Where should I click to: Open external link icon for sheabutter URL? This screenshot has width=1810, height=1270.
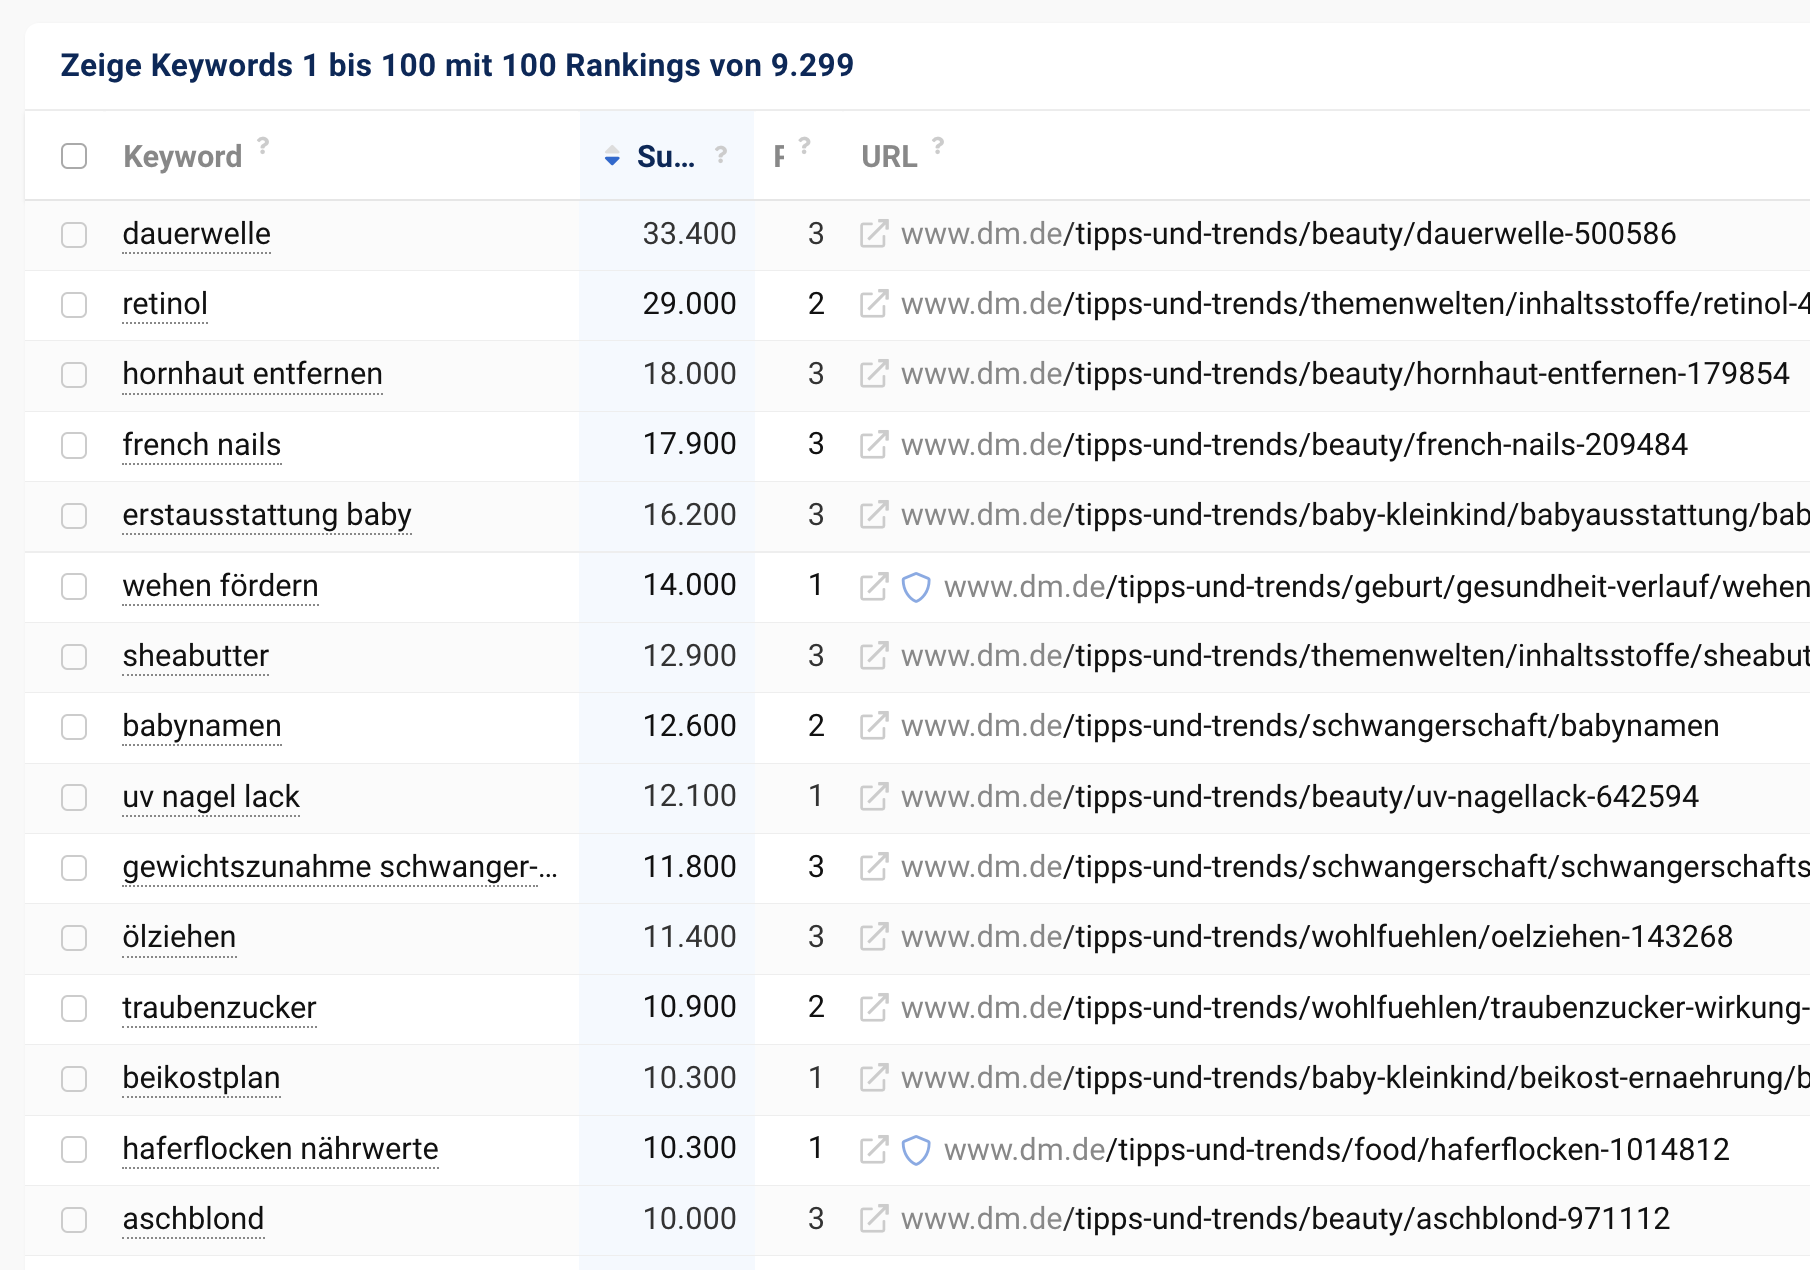pos(873,656)
